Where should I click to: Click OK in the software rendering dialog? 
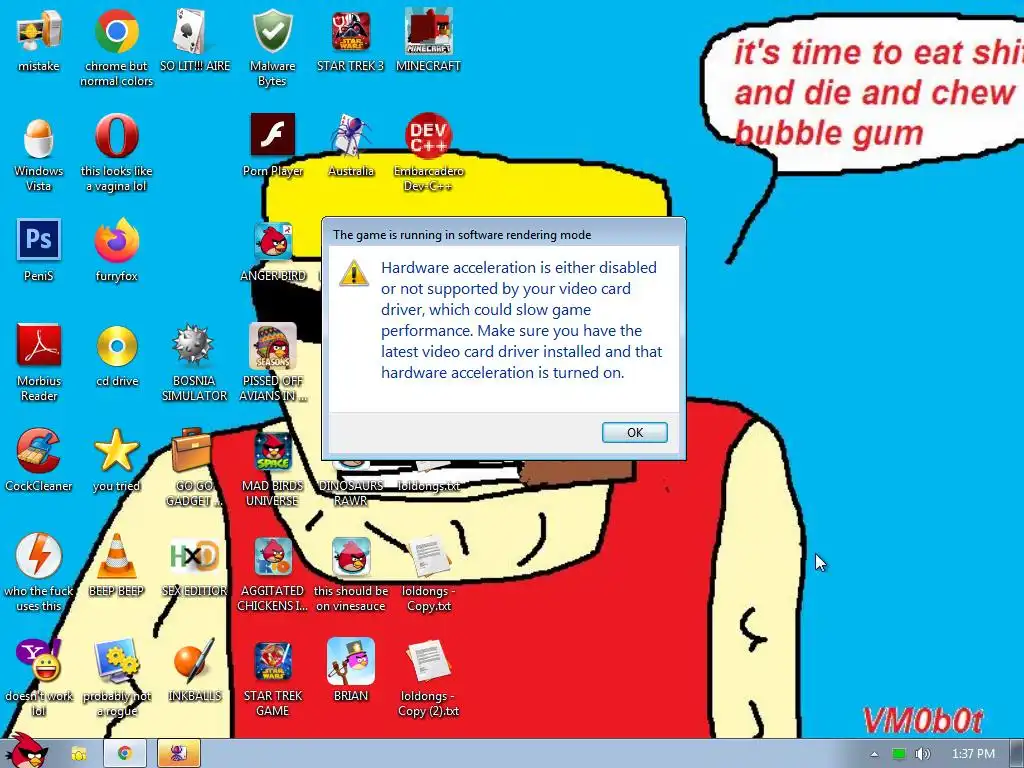[634, 432]
